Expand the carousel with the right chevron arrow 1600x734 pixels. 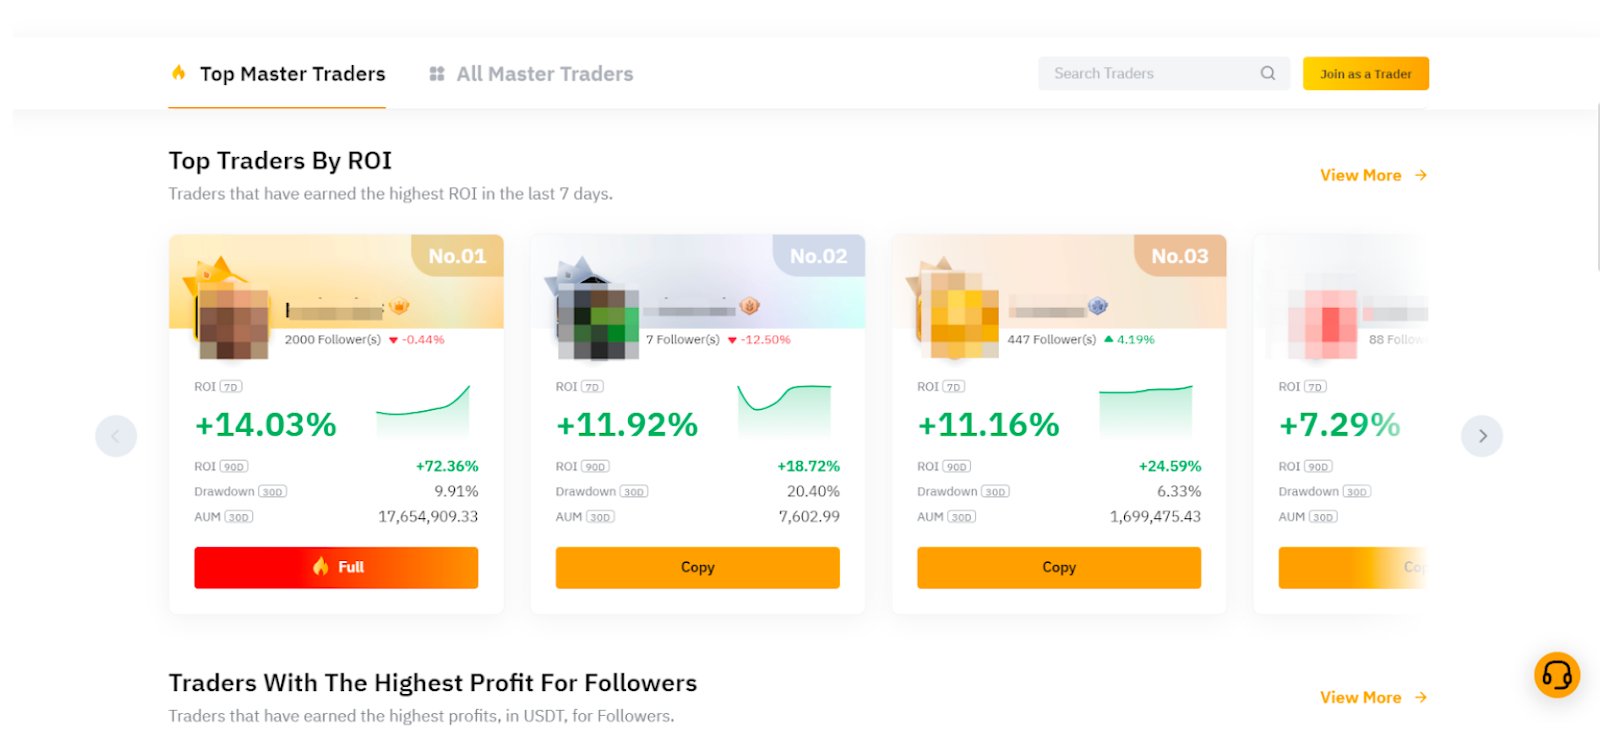(x=1481, y=436)
